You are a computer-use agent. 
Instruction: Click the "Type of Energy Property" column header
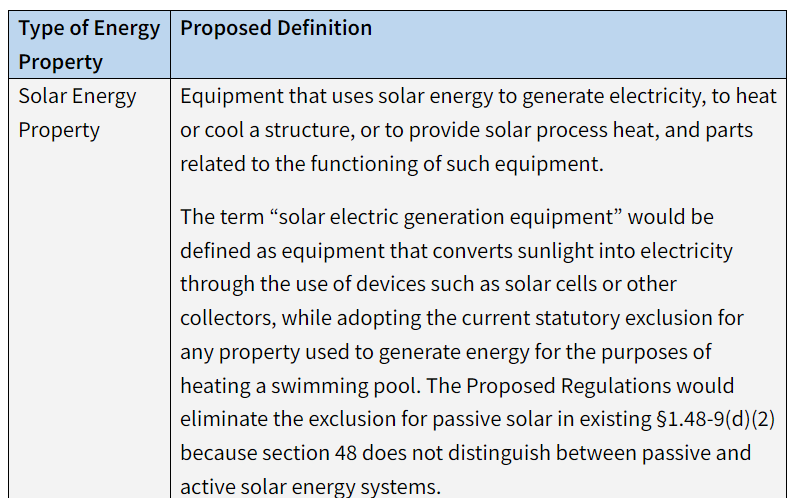tap(89, 44)
